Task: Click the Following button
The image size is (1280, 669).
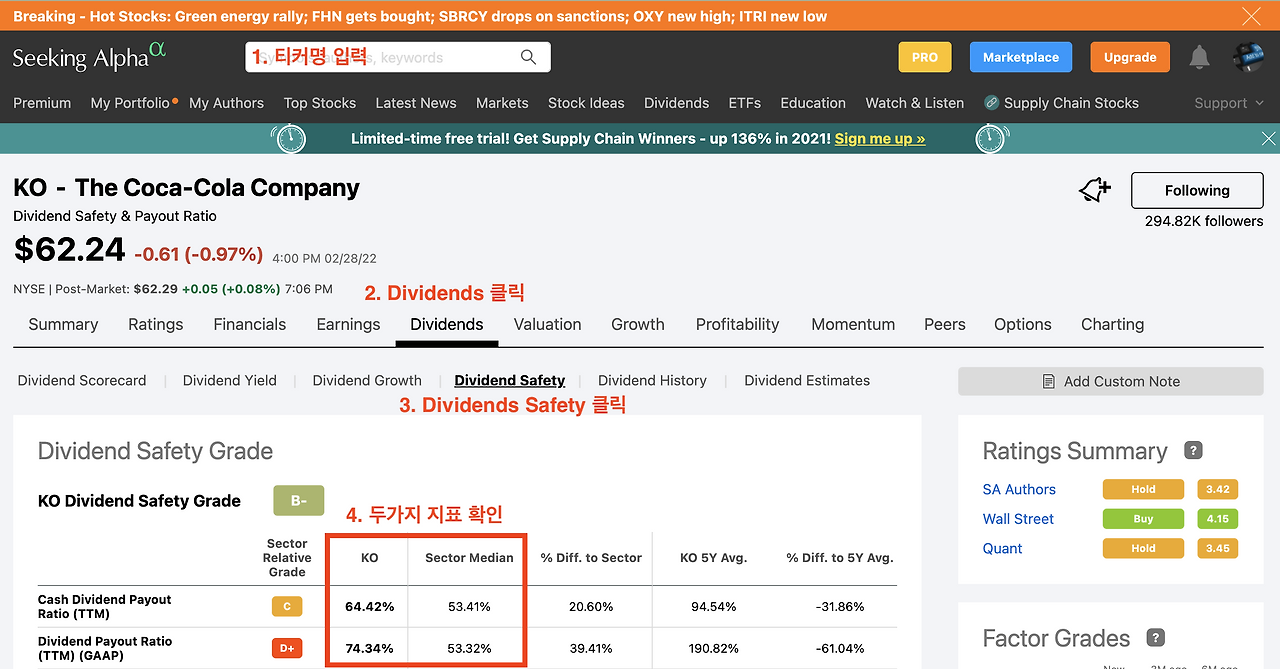Action: coord(1197,190)
